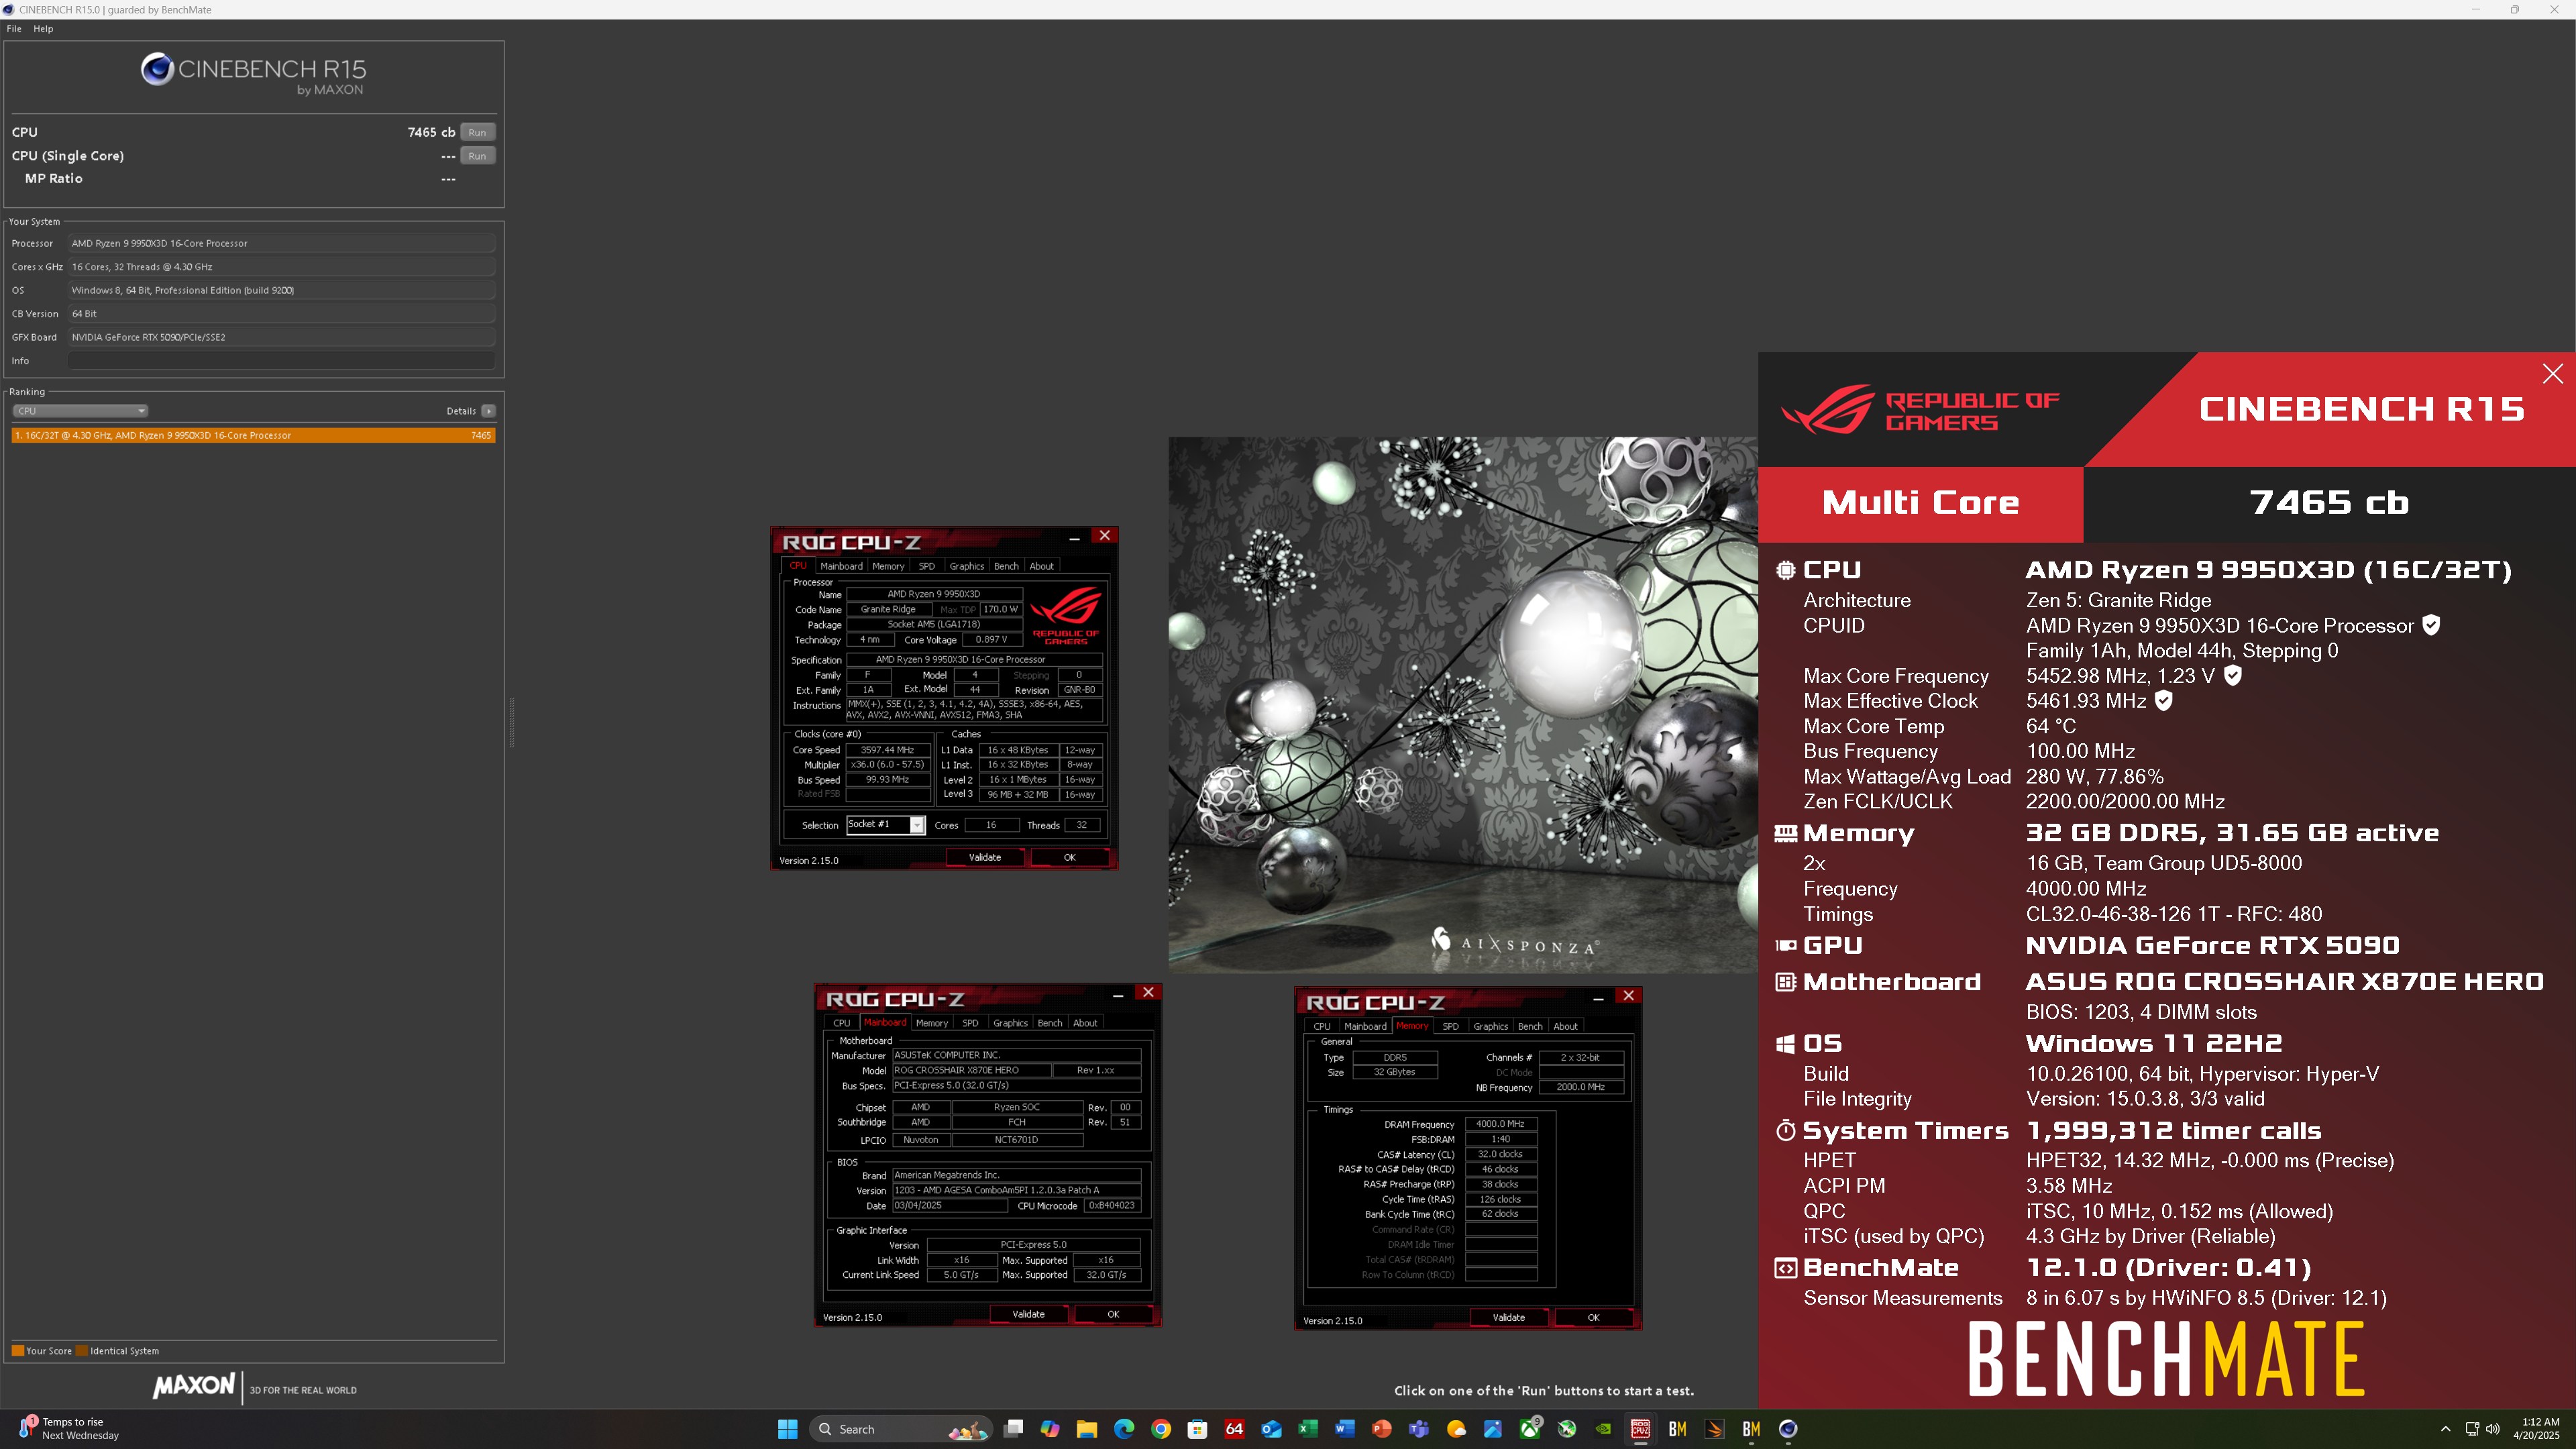This screenshot has width=2576, height=1449.
Task: Open Microsoft Teams from the taskbar
Action: click(1419, 1429)
